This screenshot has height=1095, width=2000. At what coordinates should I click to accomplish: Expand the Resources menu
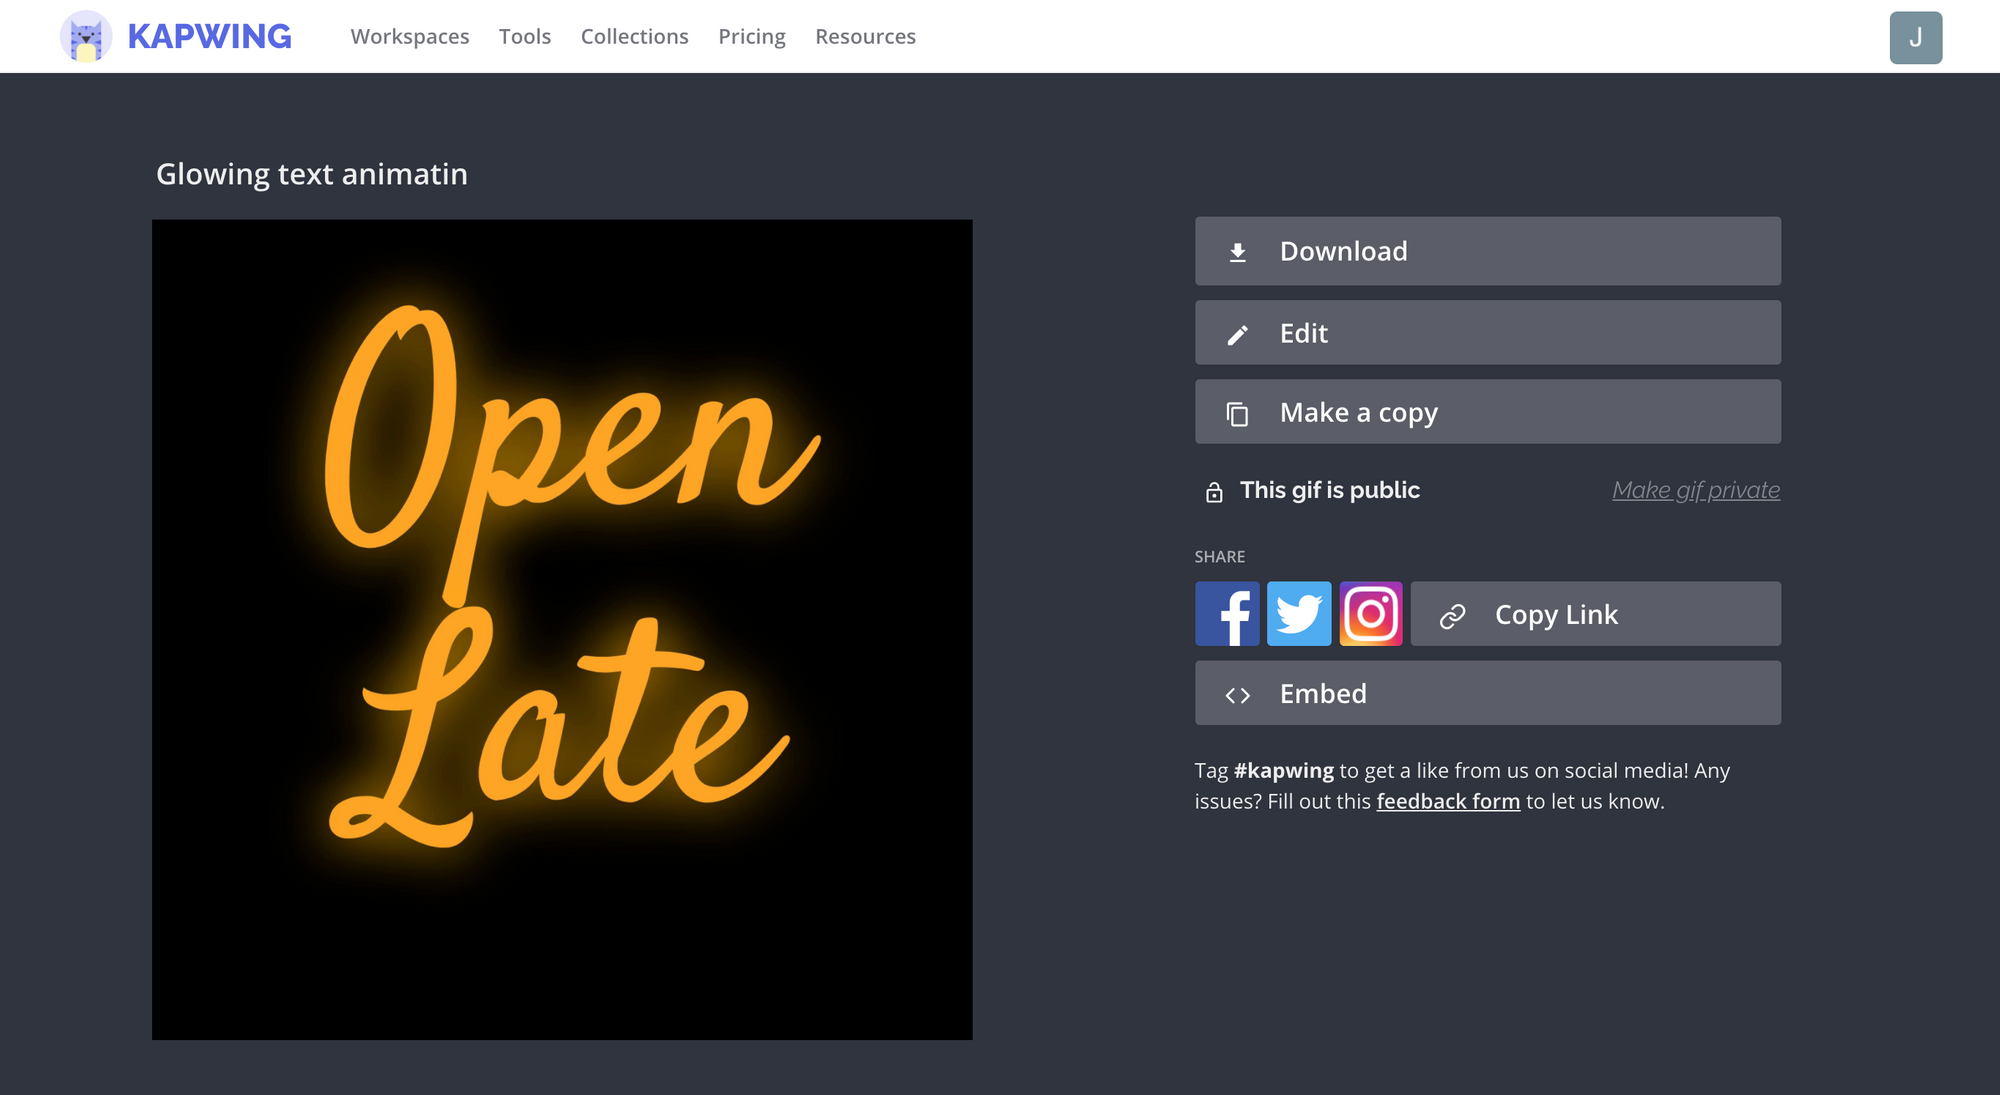[x=865, y=37]
